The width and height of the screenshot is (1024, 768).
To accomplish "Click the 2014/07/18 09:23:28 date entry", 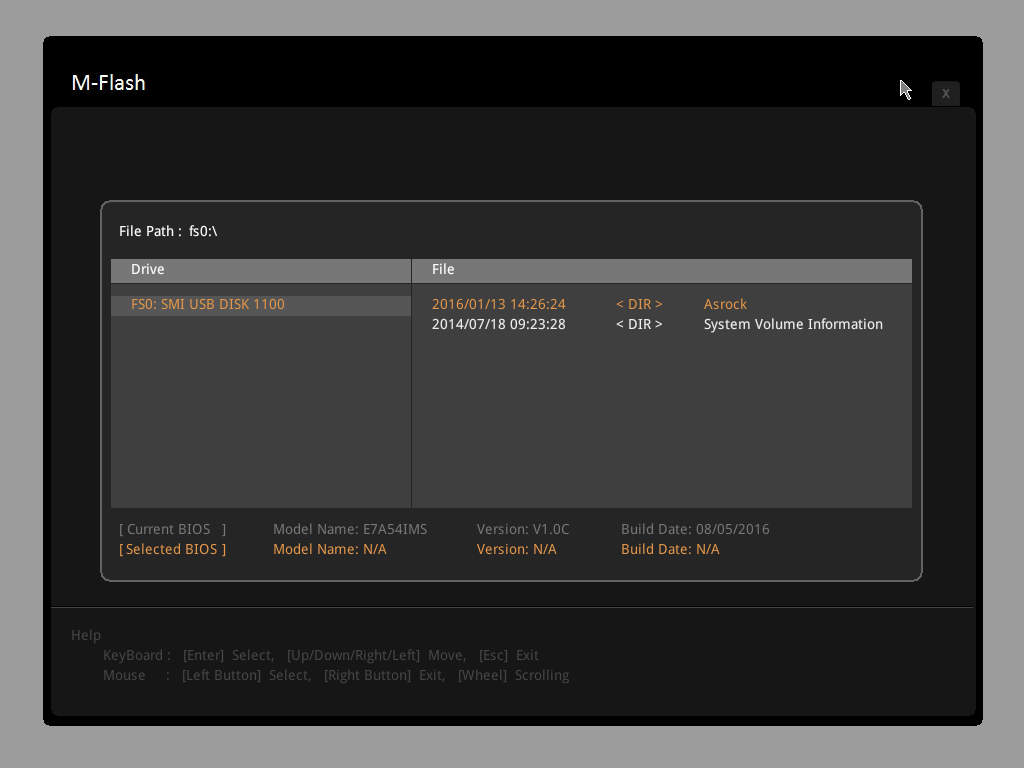I will (498, 324).
